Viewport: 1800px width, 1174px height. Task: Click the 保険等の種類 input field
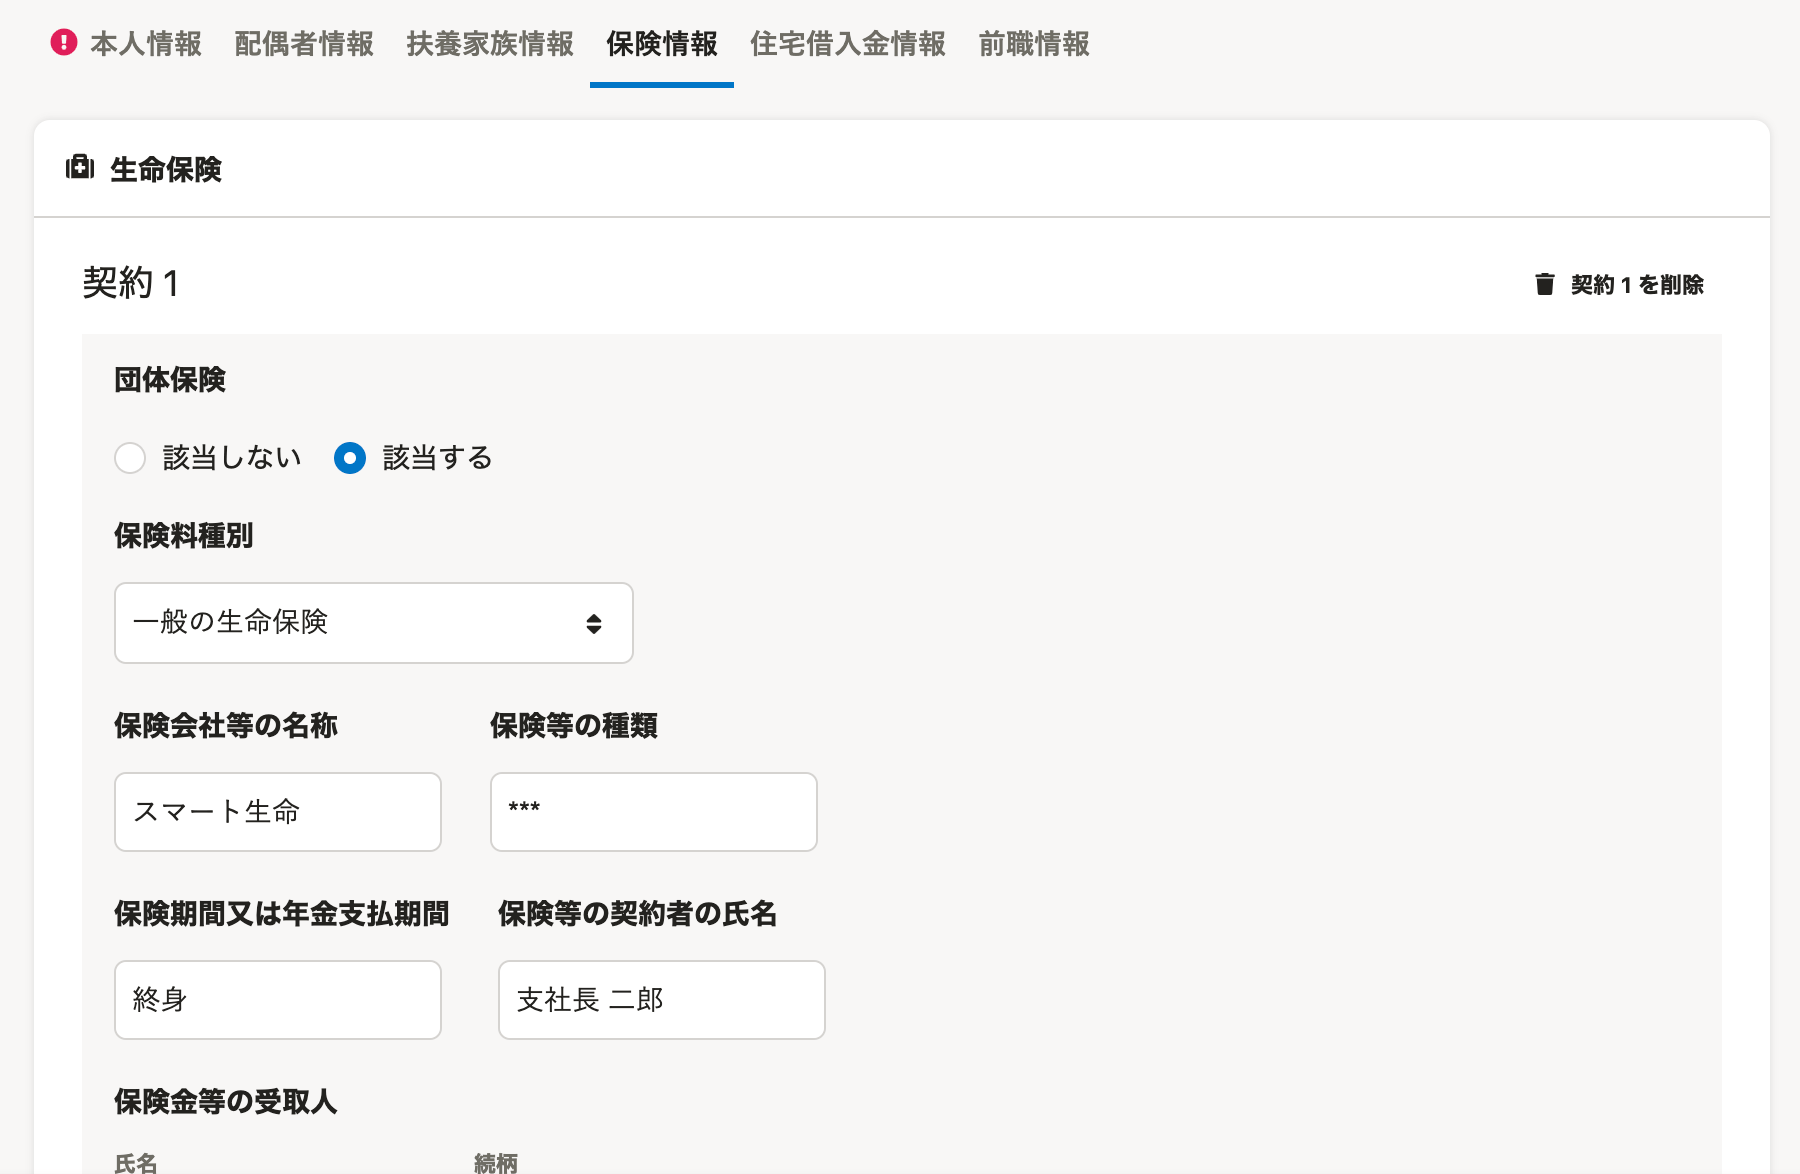coord(654,812)
